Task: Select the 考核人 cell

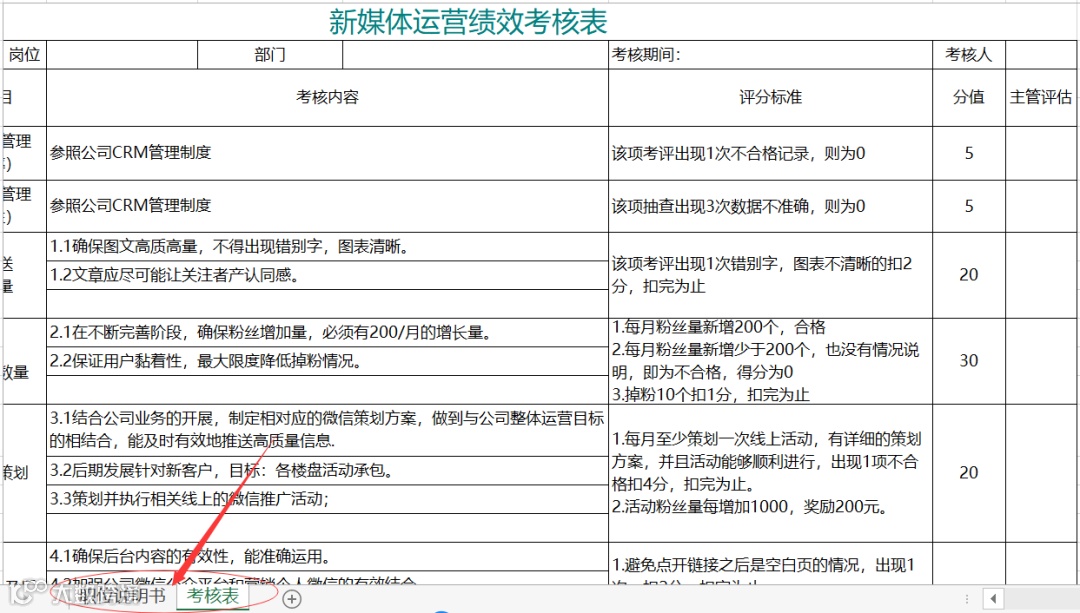Action: pos(968,55)
